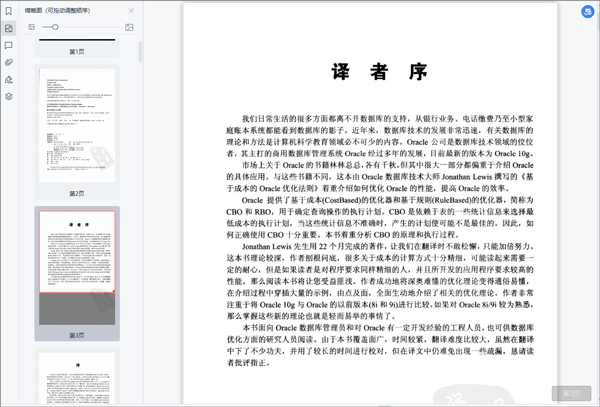
Task: Close the 缩略图 thumbnail panel
Action: (x=131, y=11)
